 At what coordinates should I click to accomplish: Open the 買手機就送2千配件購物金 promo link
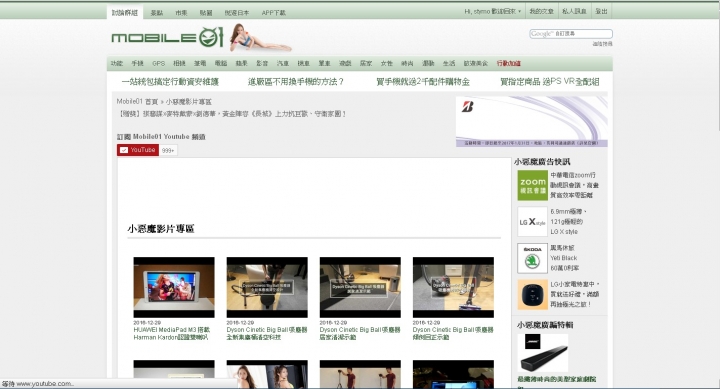(423, 82)
